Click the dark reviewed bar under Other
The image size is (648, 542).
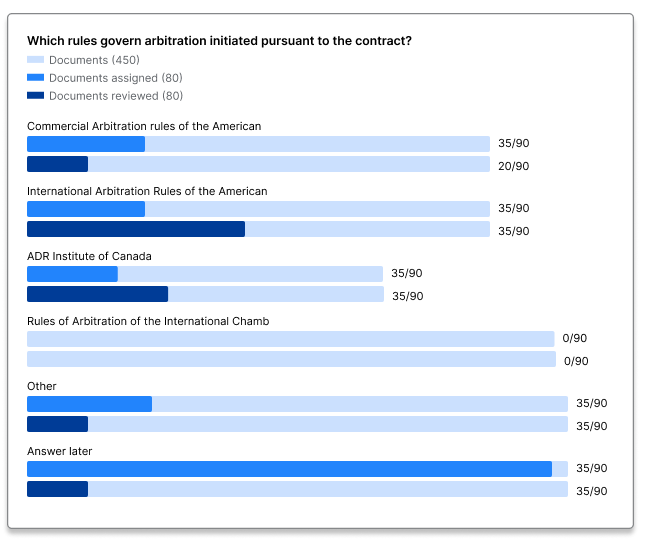point(57,425)
